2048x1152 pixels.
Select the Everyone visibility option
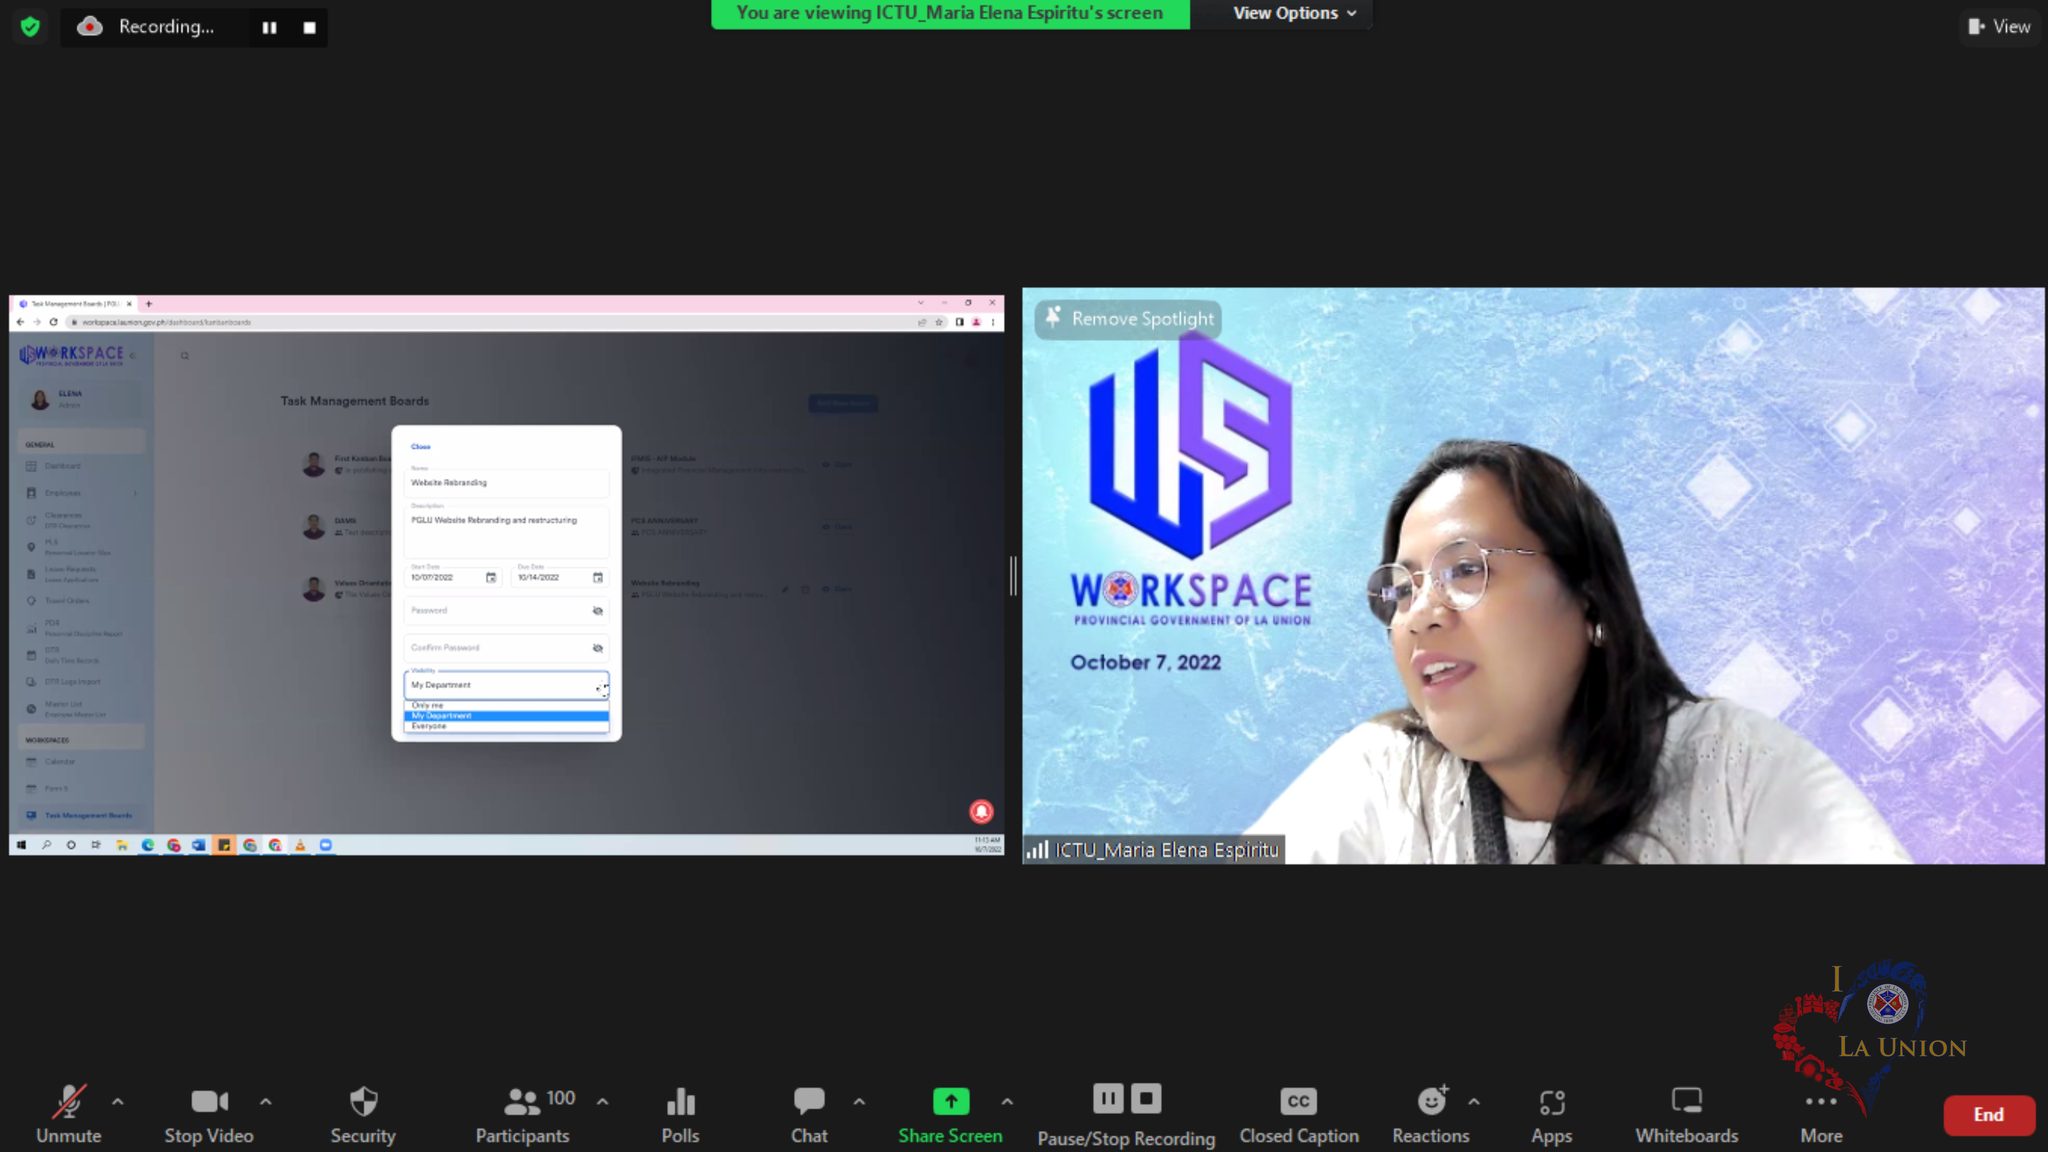[x=506, y=726]
